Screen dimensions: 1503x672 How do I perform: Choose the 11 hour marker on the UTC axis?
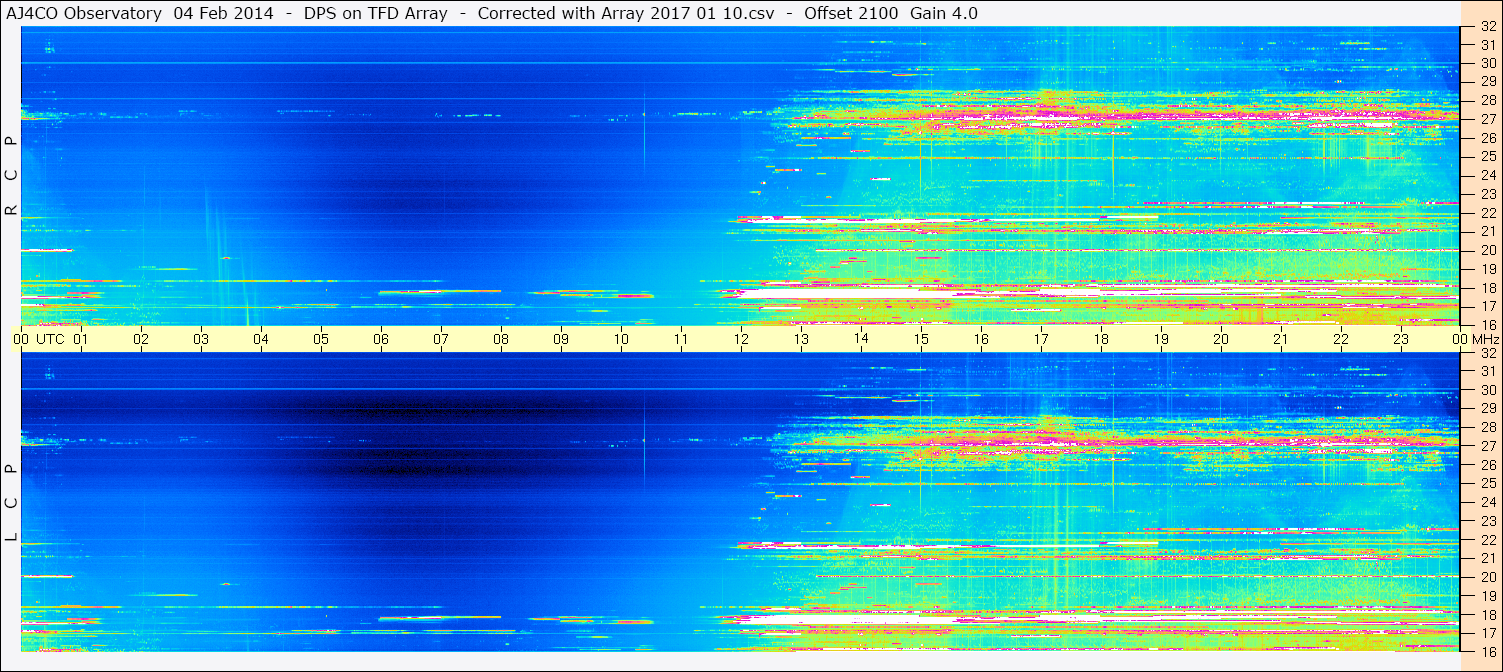(x=681, y=339)
